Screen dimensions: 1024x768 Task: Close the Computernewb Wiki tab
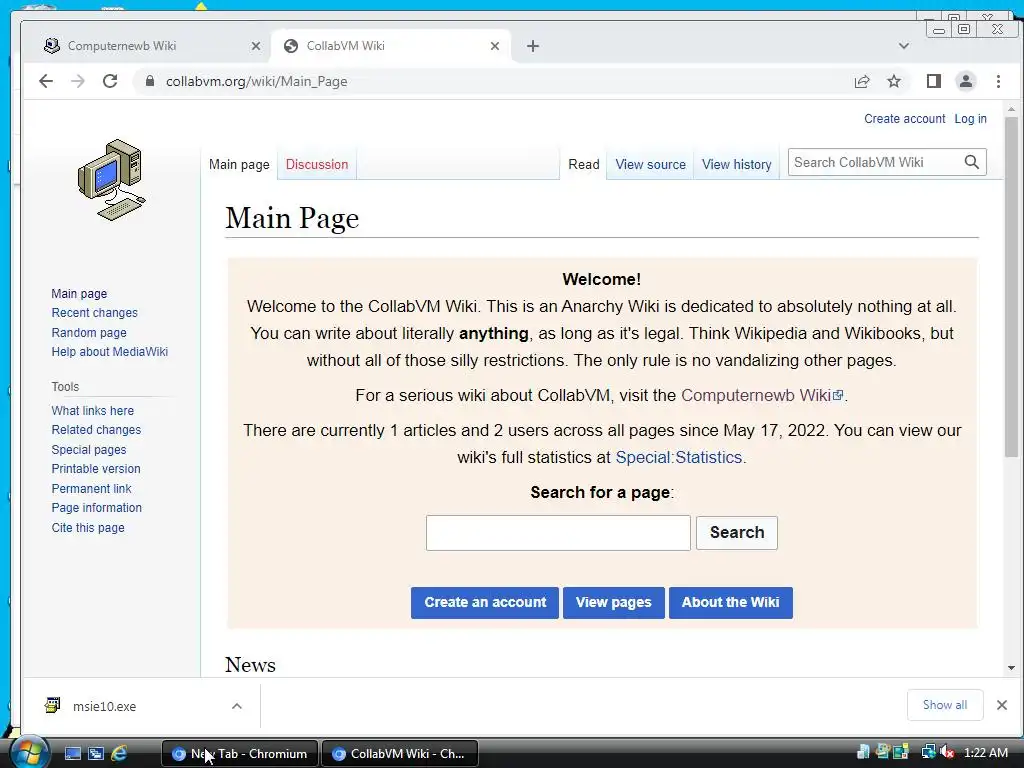pyautogui.click(x=256, y=46)
